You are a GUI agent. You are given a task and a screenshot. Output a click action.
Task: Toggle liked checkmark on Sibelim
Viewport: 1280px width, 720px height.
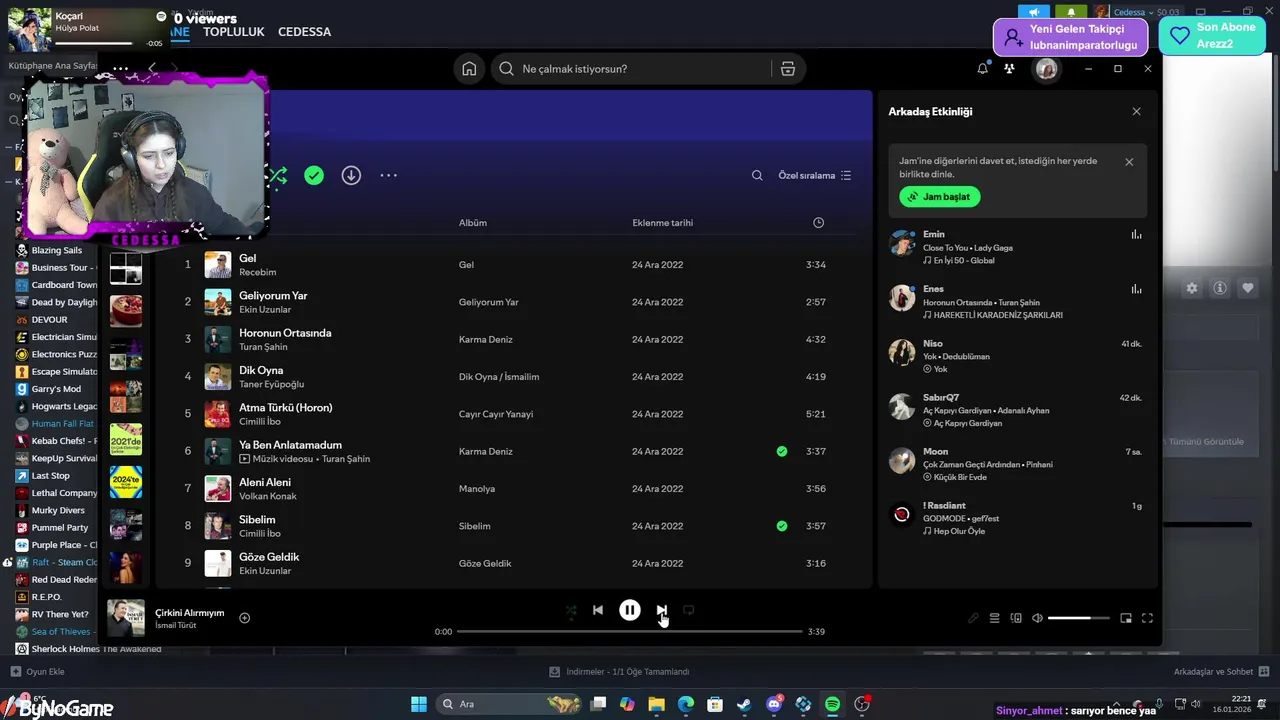[x=782, y=526]
